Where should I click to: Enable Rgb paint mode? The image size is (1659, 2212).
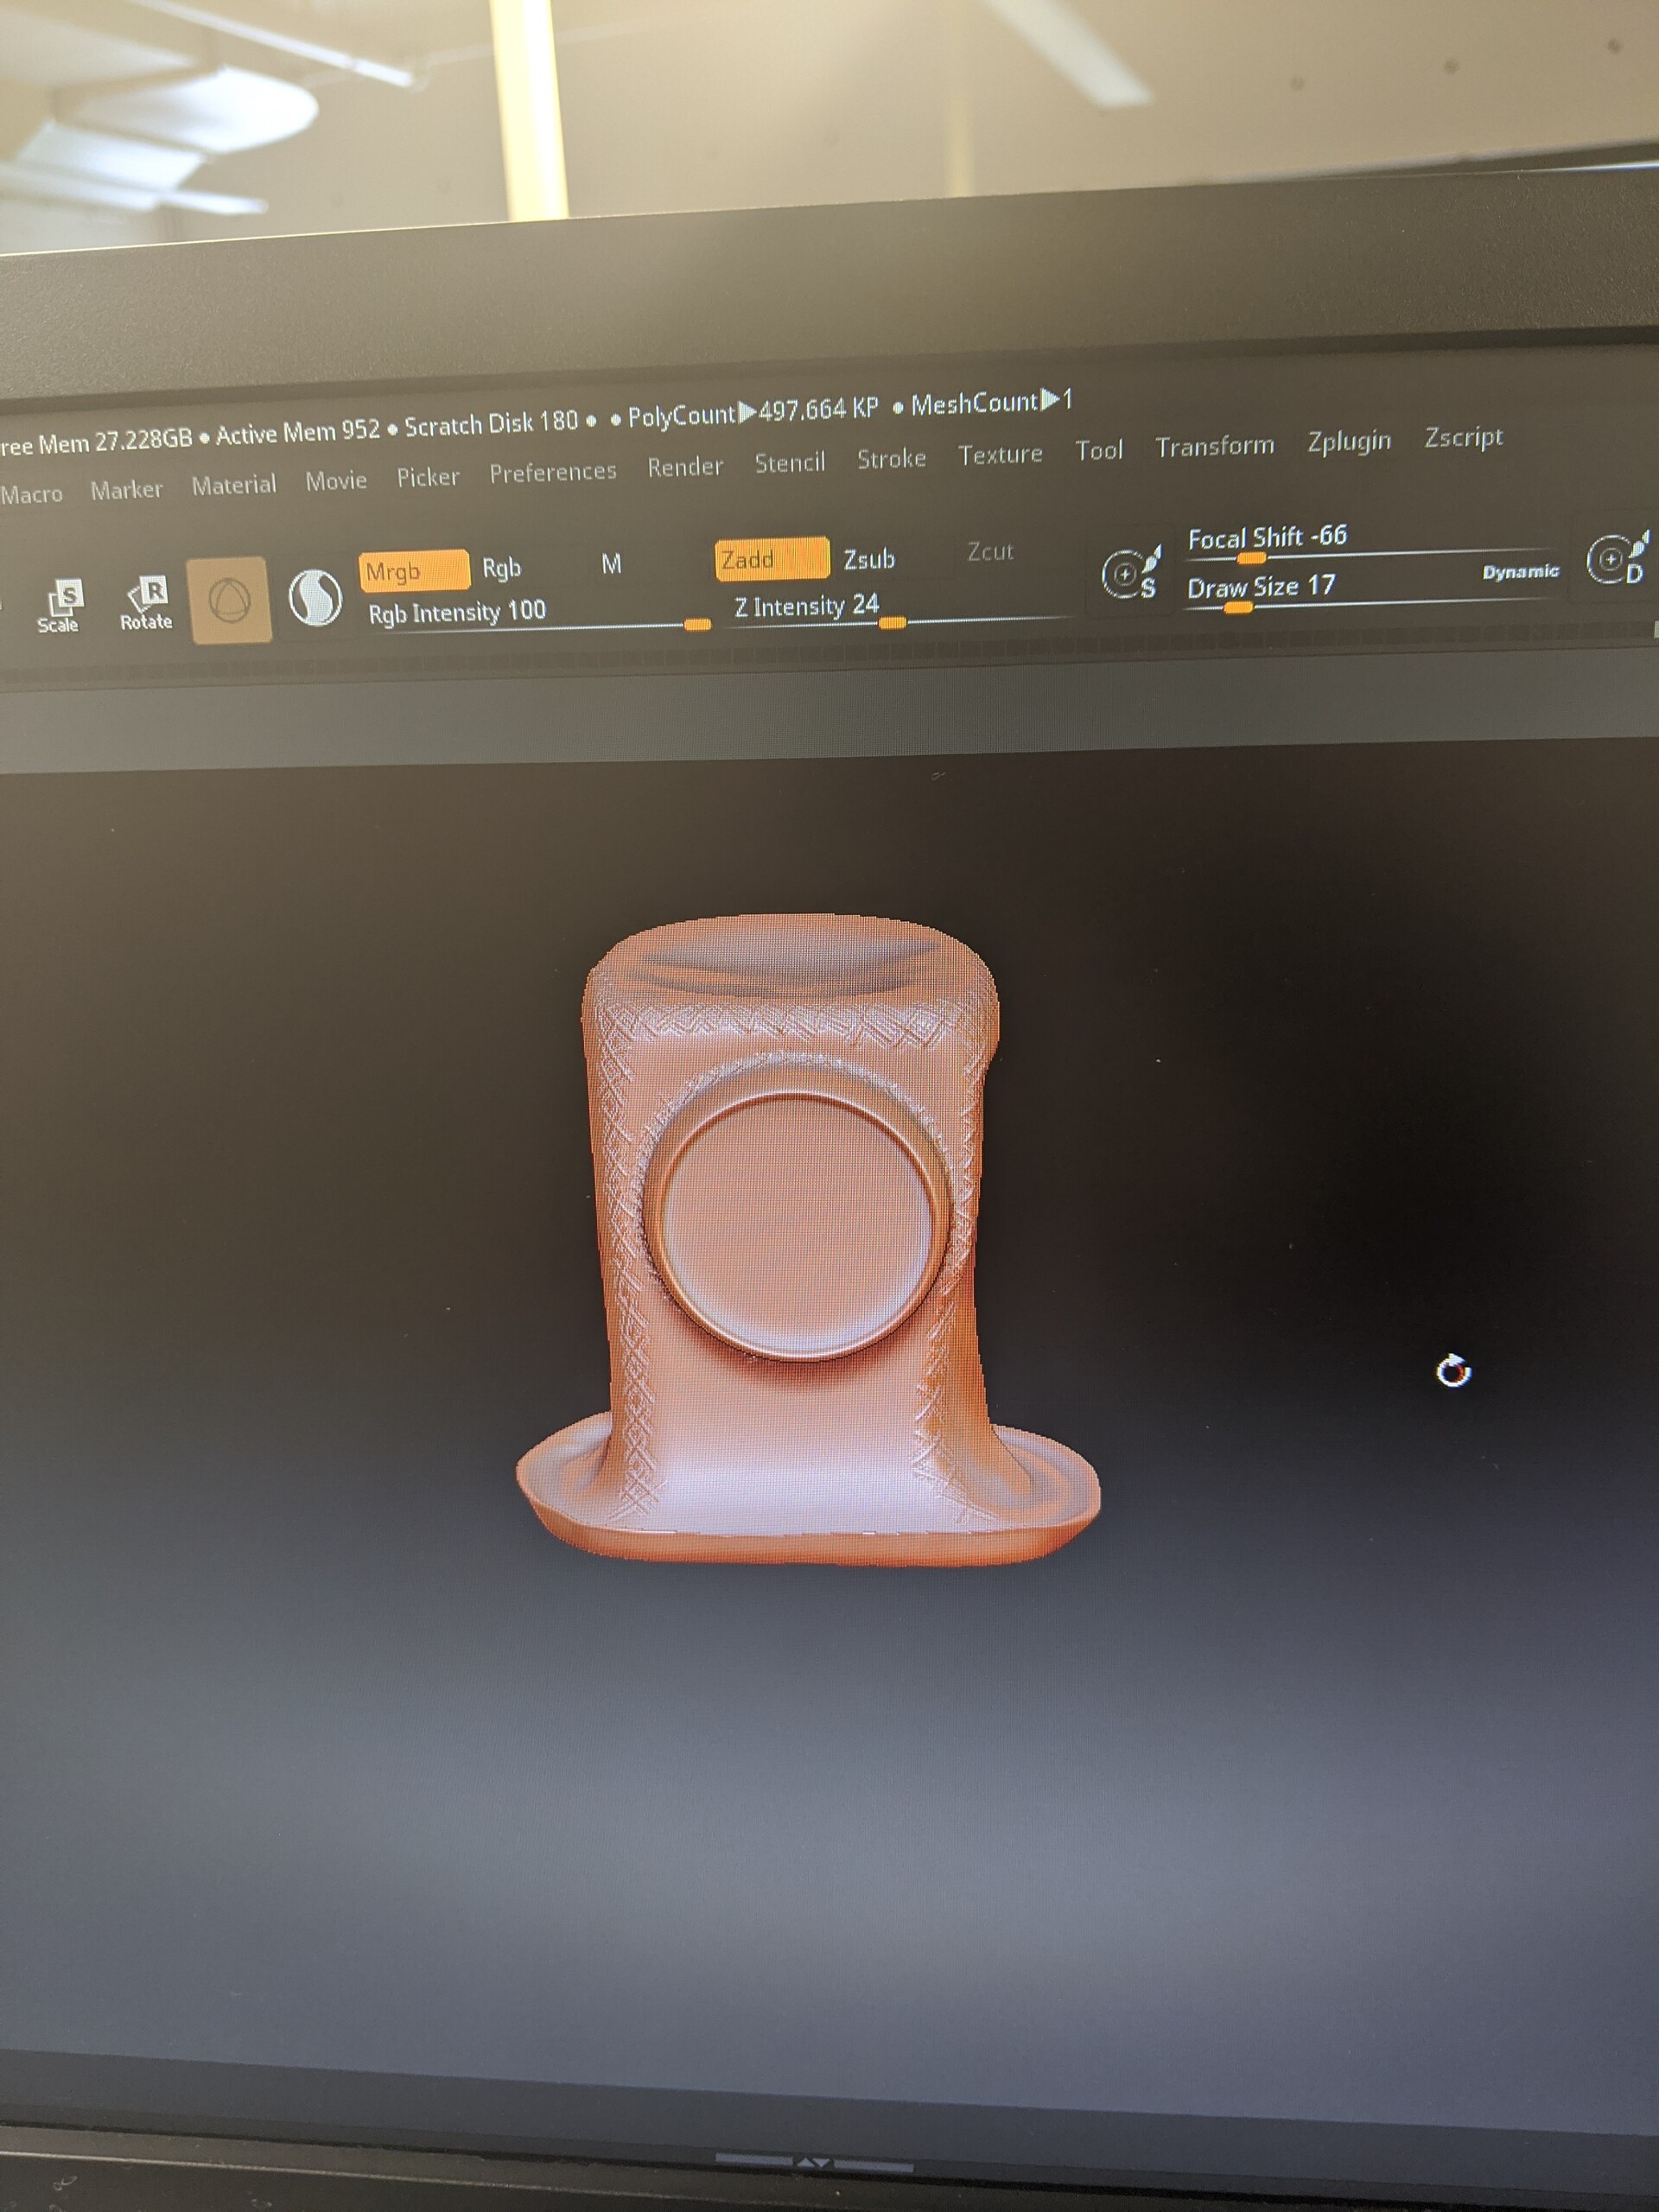[x=501, y=568]
